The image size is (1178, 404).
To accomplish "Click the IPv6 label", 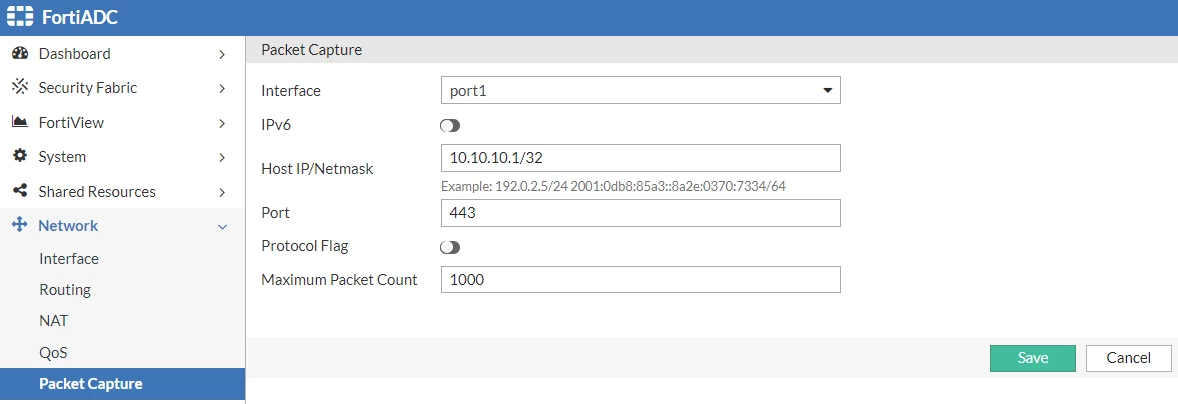I will 276,125.
